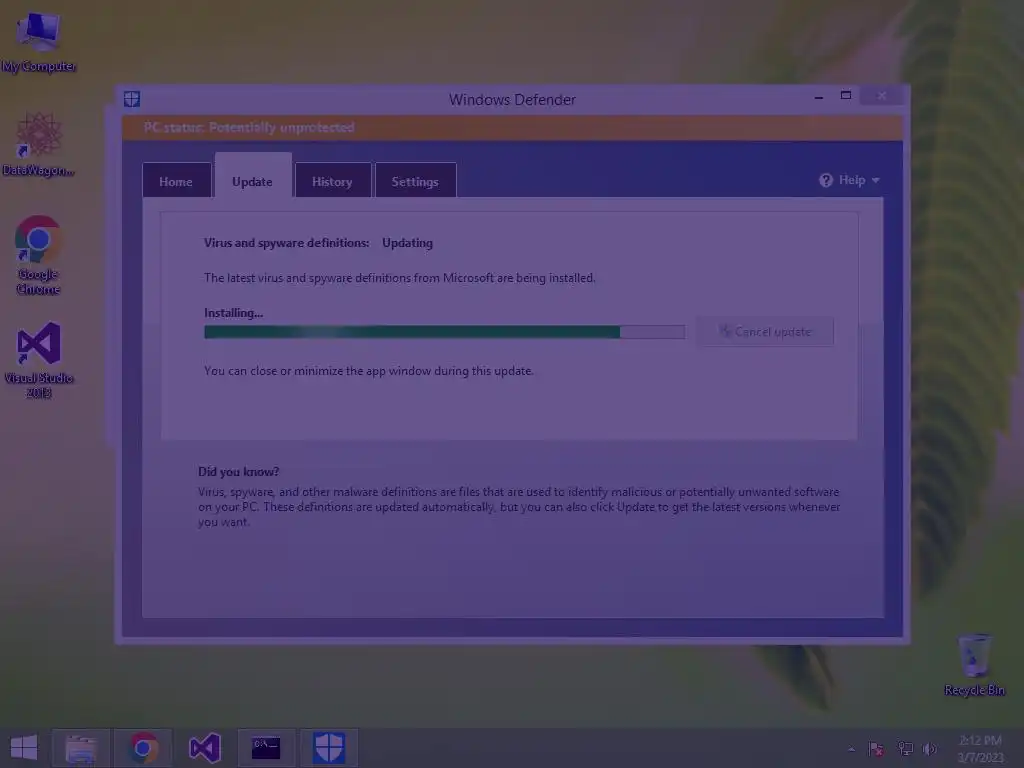Expand the Help dropdown menu
The height and width of the screenshot is (768, 1024).
coord(850,180)
